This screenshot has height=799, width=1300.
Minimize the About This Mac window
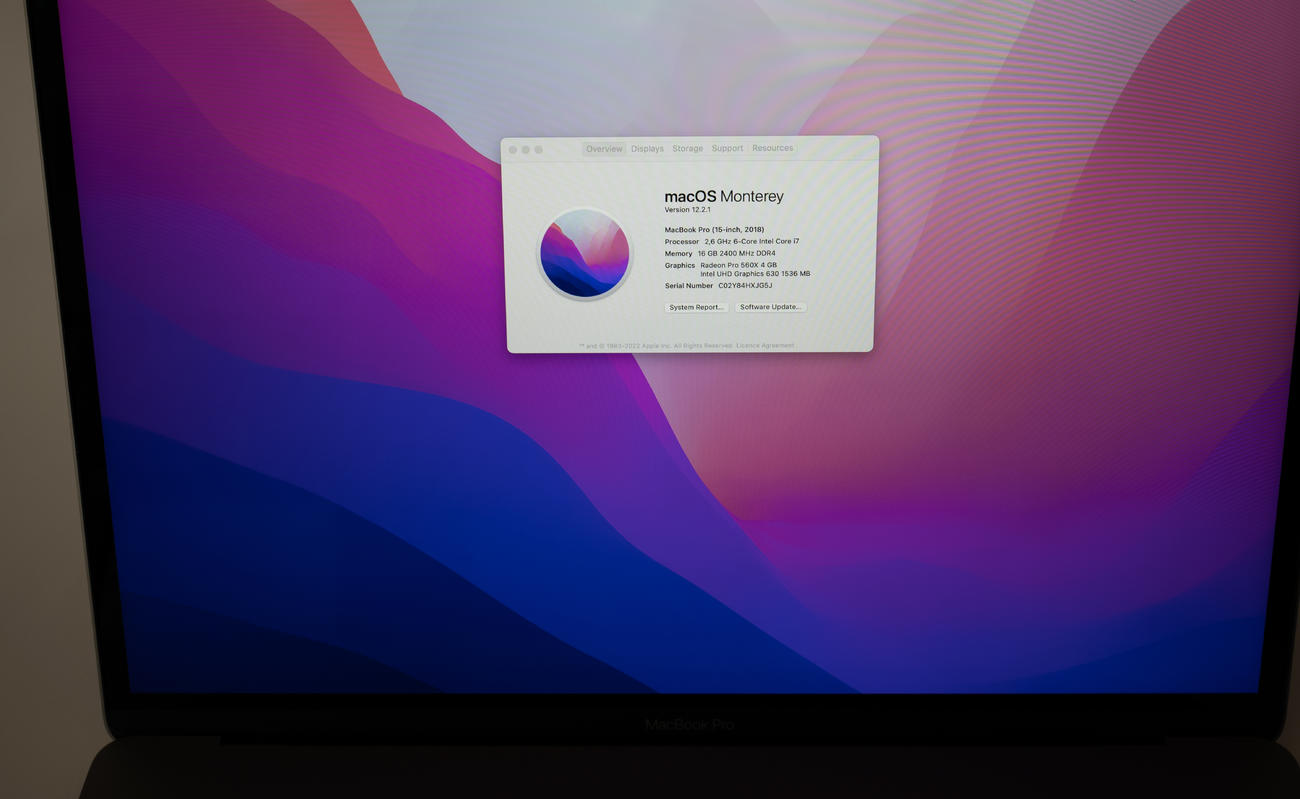[526, 150]
